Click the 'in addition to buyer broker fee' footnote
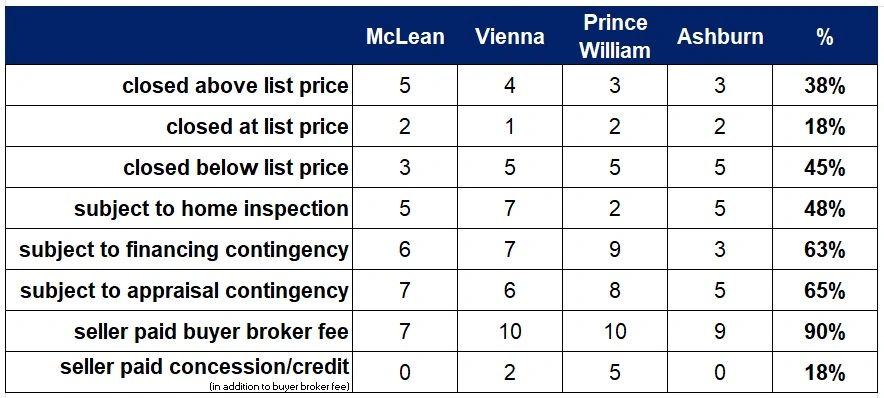This screenshot has height=398, width=884. (x=279, y=387)
